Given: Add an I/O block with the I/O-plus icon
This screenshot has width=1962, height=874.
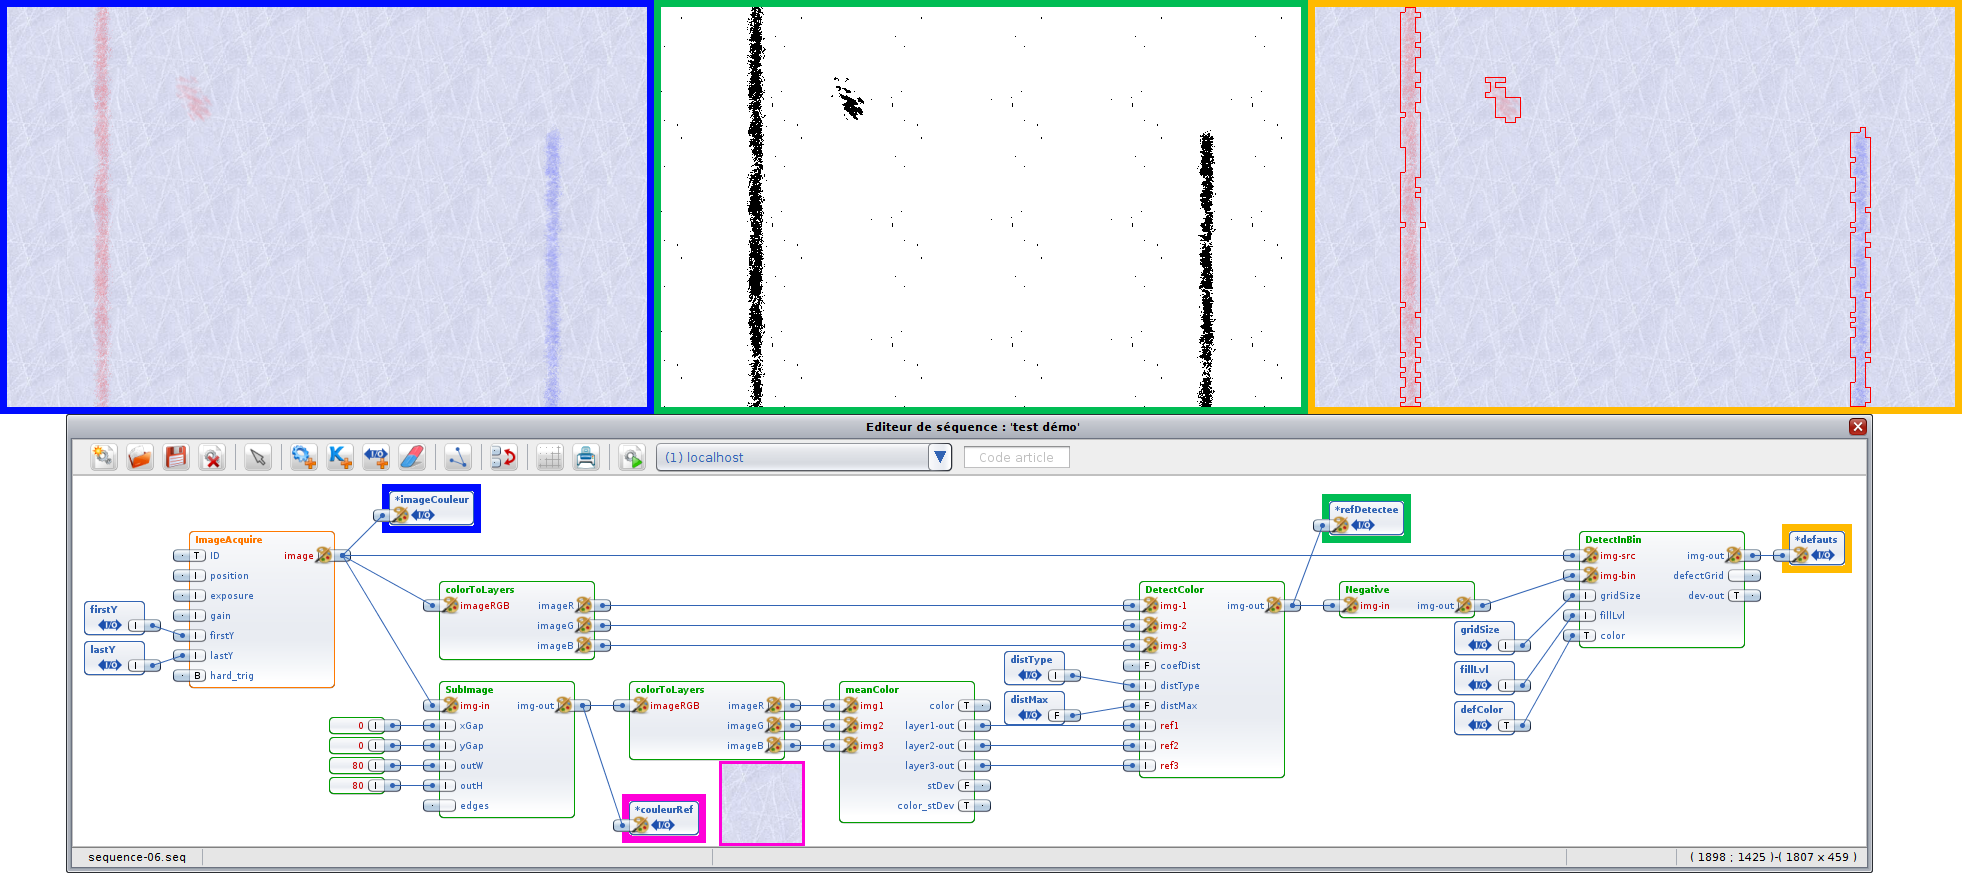Looking at the screenshot, I should pos(376,457).
